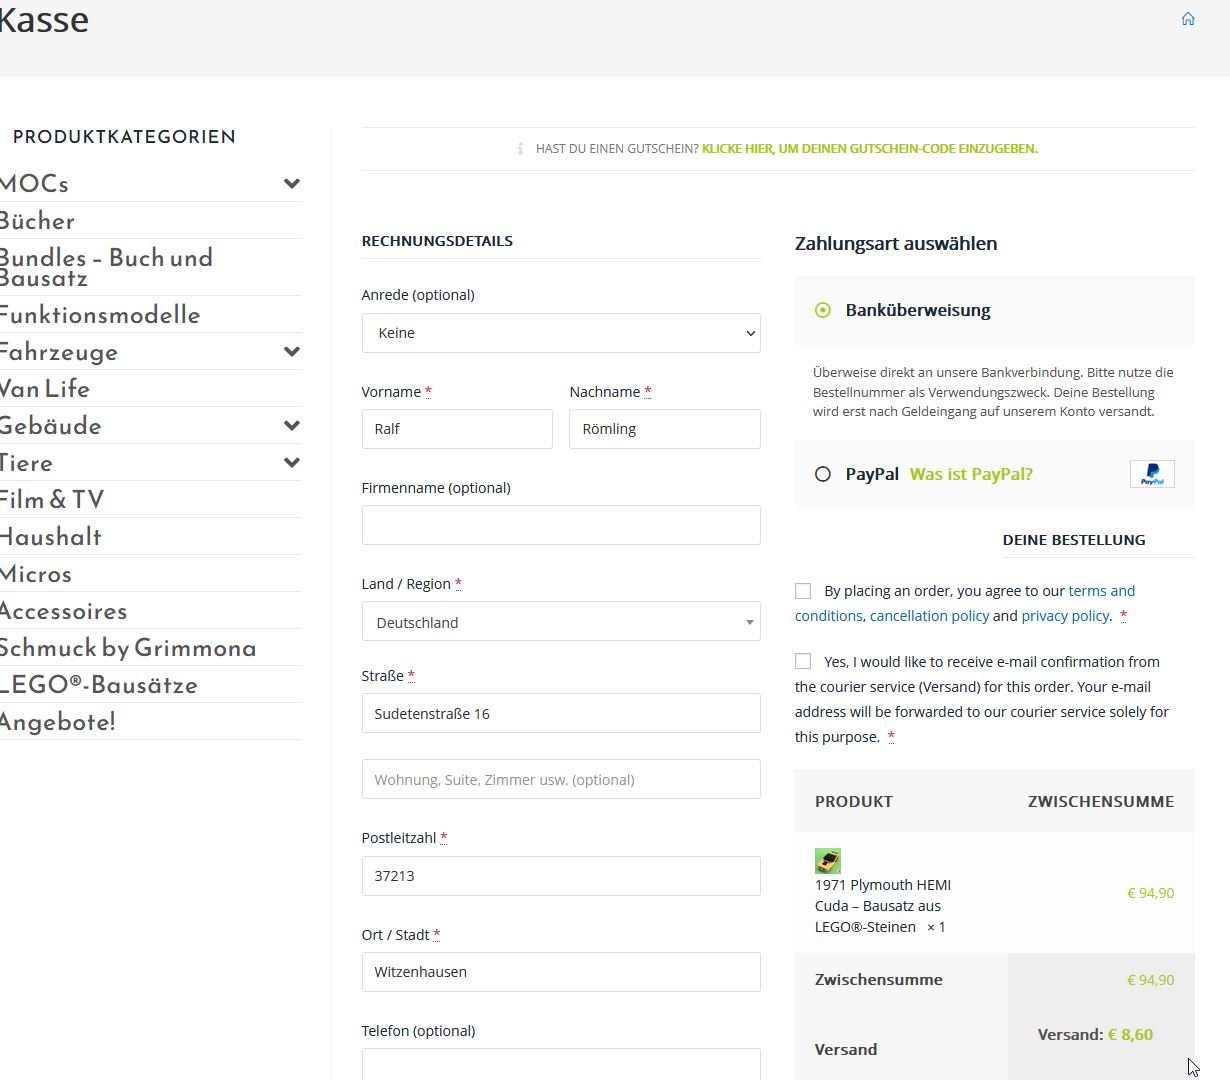The width and height of the screenshot is (1230, 1080).
Task: Select PayPal payment method
Action: [823, 474]
